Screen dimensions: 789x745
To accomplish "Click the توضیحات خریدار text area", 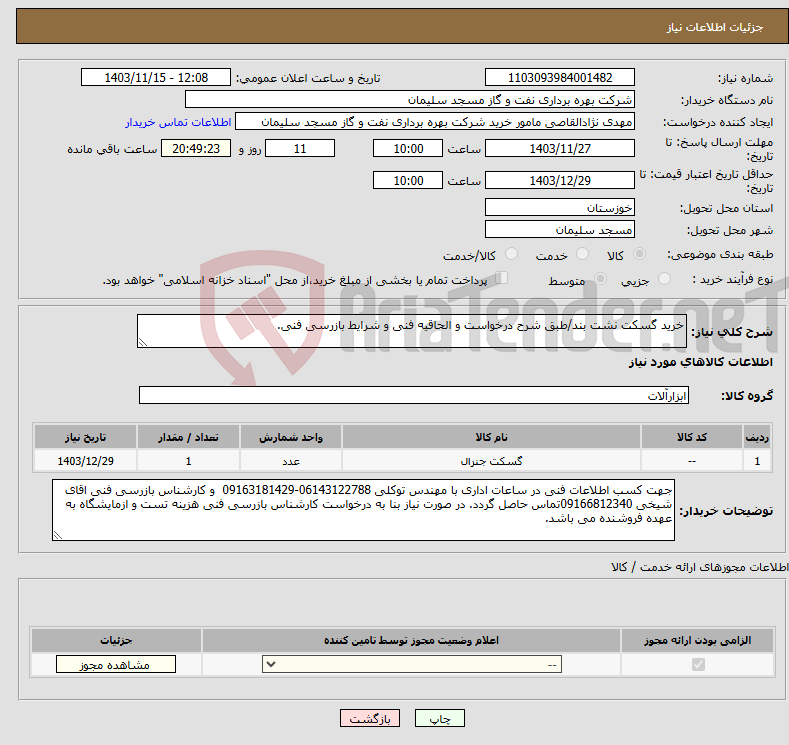I will [x=363, y=510].
